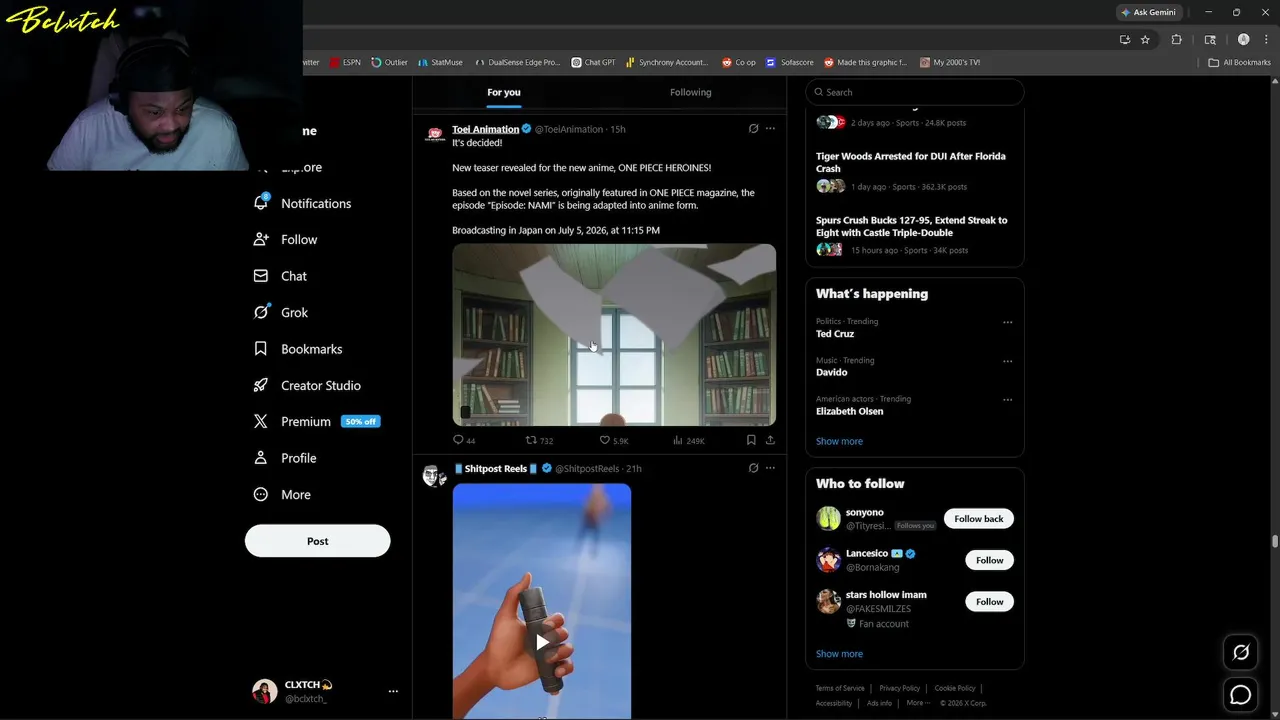Open Chrome extensions puzzle icon
This screenshot has height=720, width=1280.
point(1176,40)
